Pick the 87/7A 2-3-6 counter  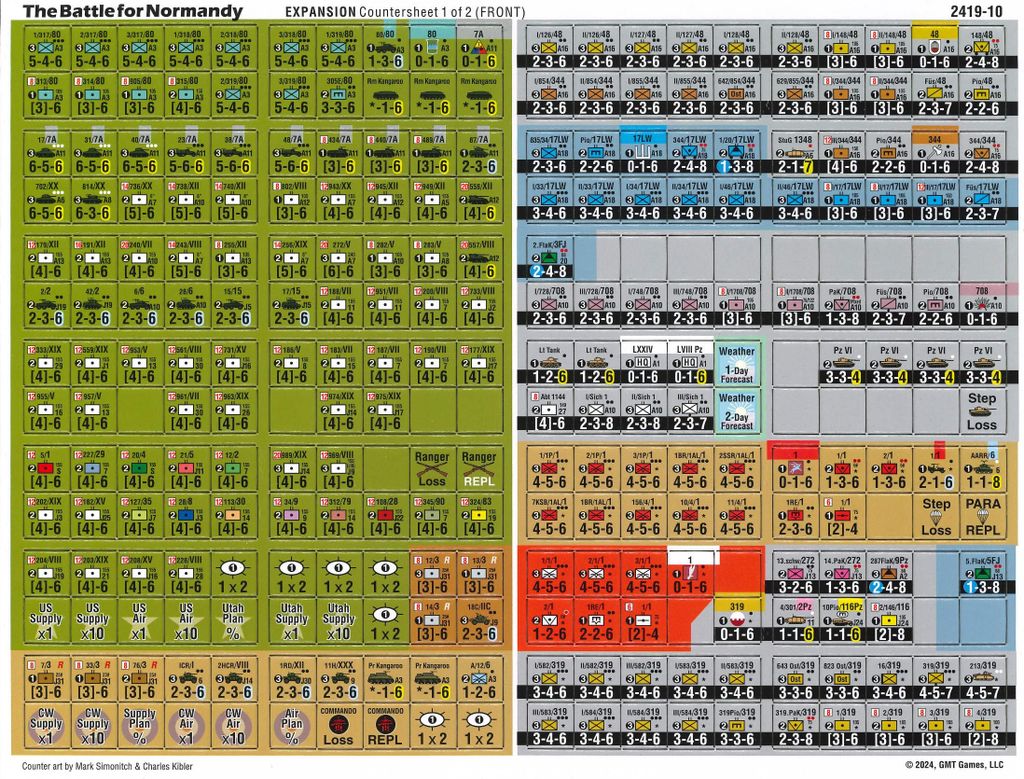pyautogui.click(x=479, y=153)
